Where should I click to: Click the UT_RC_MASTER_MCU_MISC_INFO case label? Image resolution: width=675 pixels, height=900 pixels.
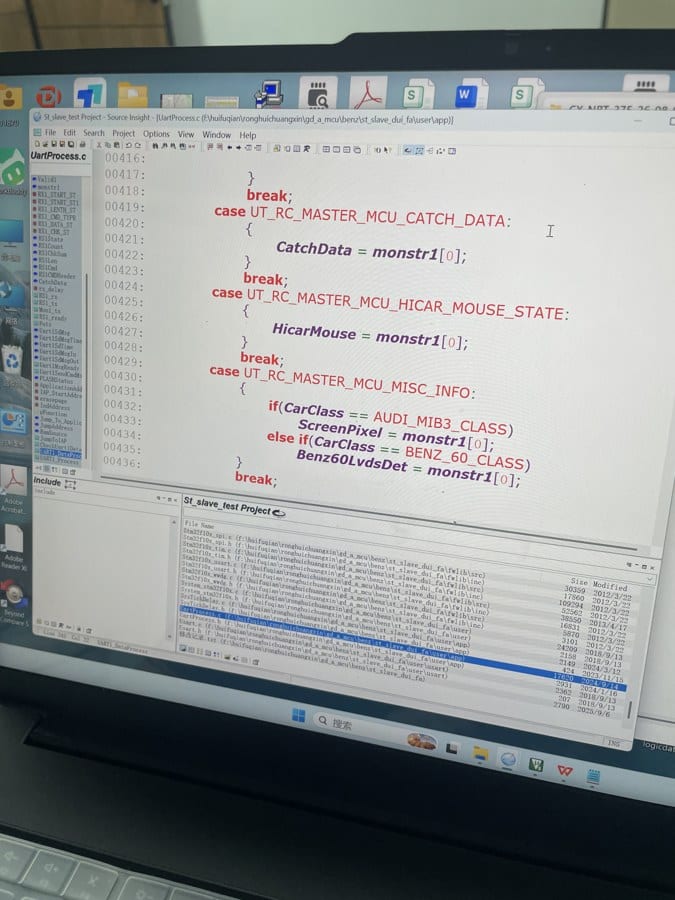(359, 383)
